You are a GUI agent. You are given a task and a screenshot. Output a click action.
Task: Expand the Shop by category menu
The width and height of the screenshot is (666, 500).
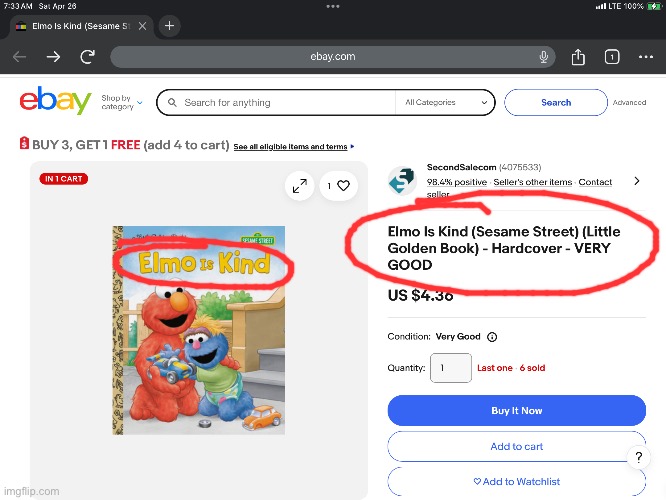click(x=121, y=102)
